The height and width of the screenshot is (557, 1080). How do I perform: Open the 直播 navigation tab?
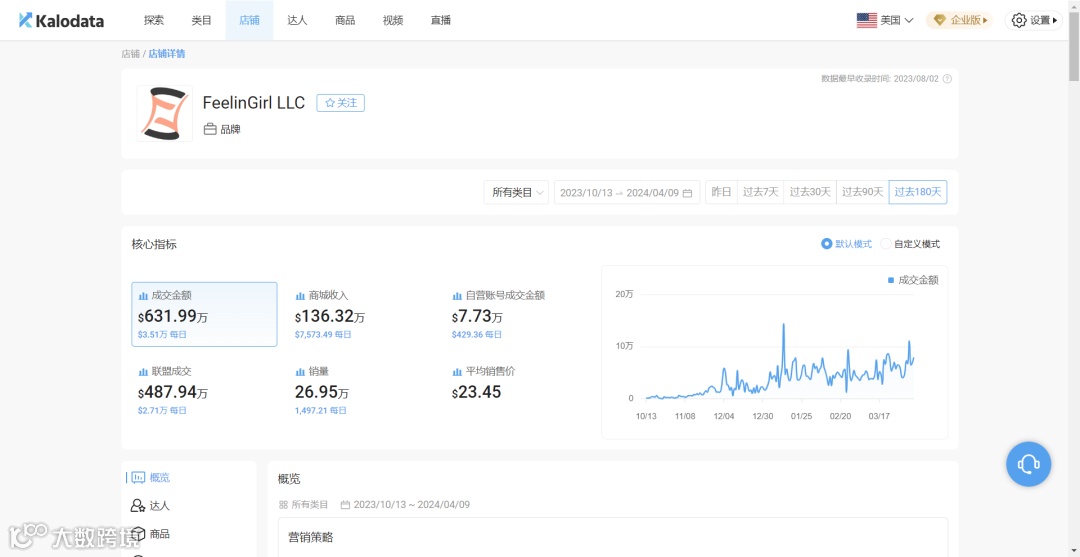click(x=441, y=21)
